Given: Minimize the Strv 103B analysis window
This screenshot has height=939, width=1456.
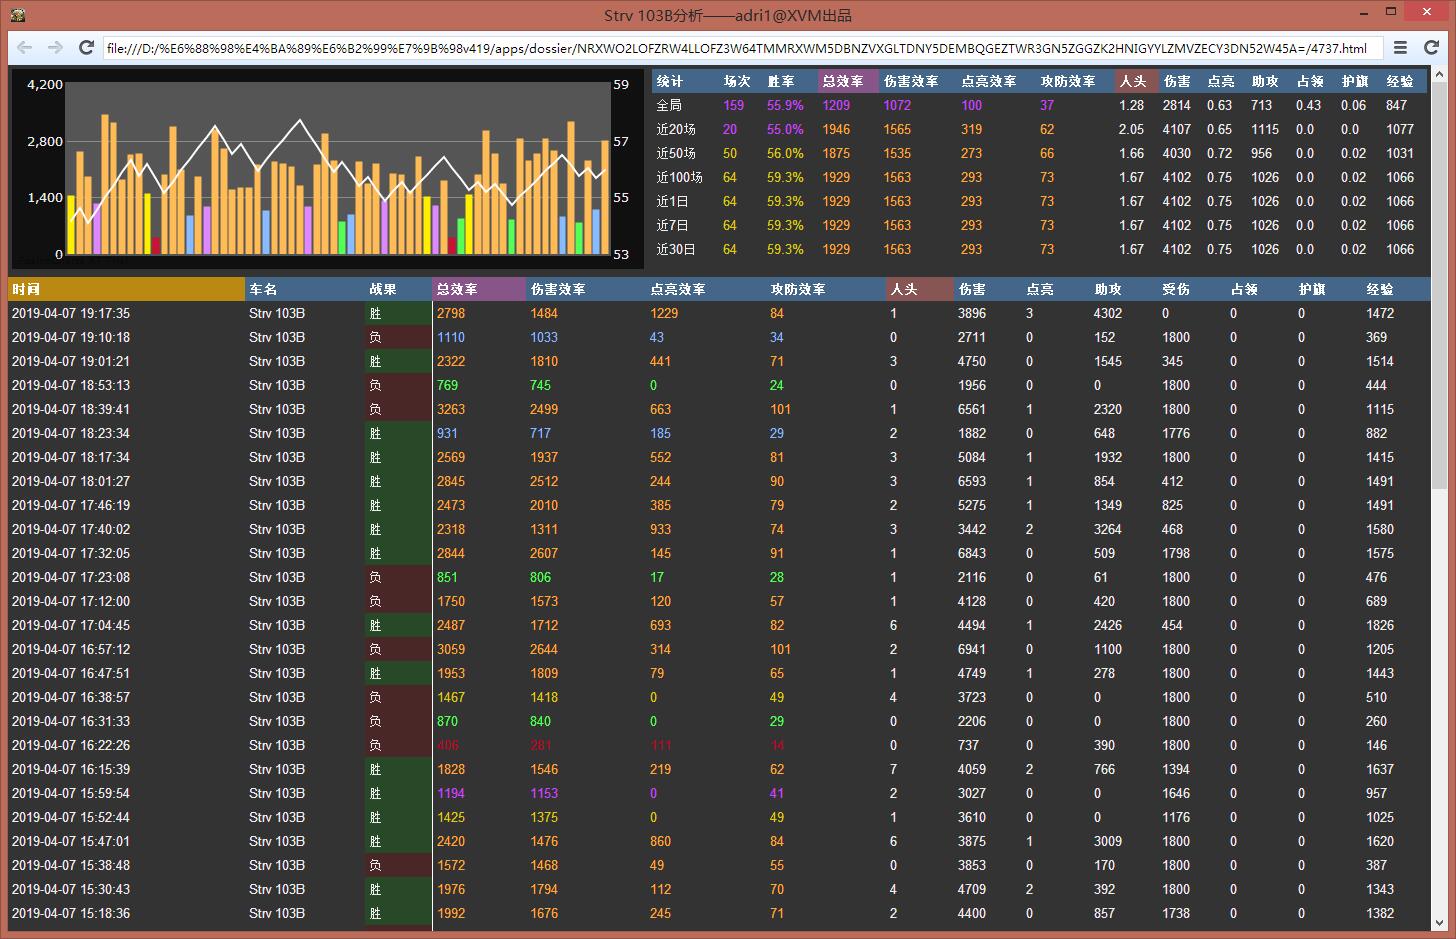Looking at the screenshot, I should [x=1364, y=13].
